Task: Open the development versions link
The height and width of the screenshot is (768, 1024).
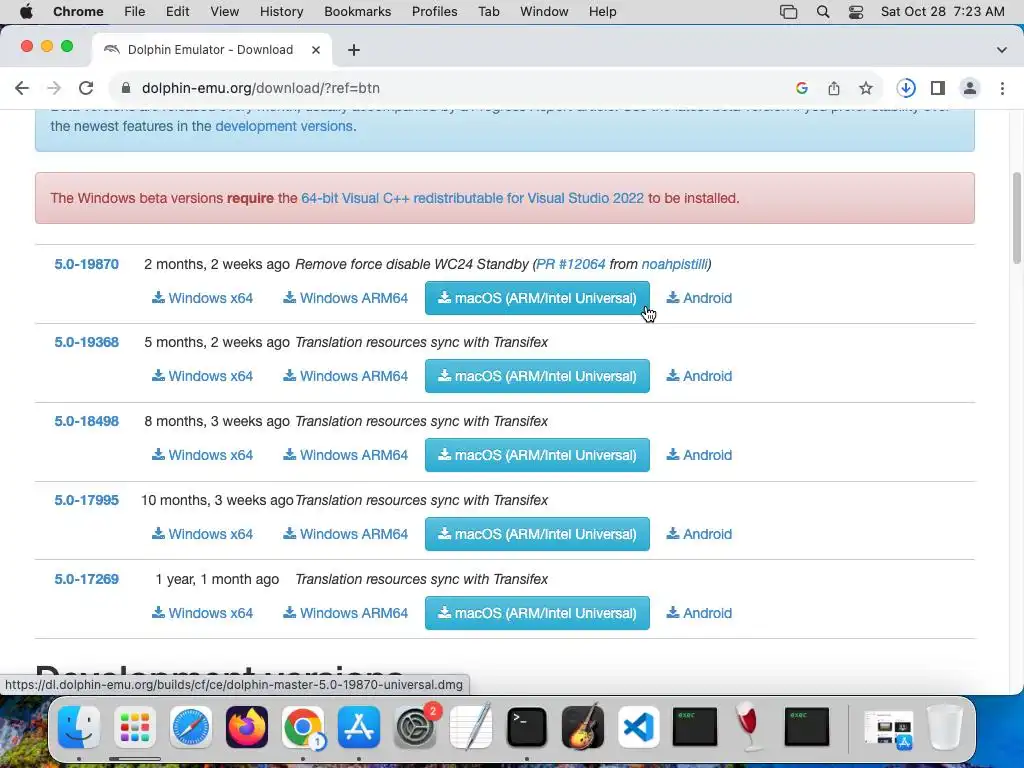Action: pyautogui.click(x=283, y=126)
